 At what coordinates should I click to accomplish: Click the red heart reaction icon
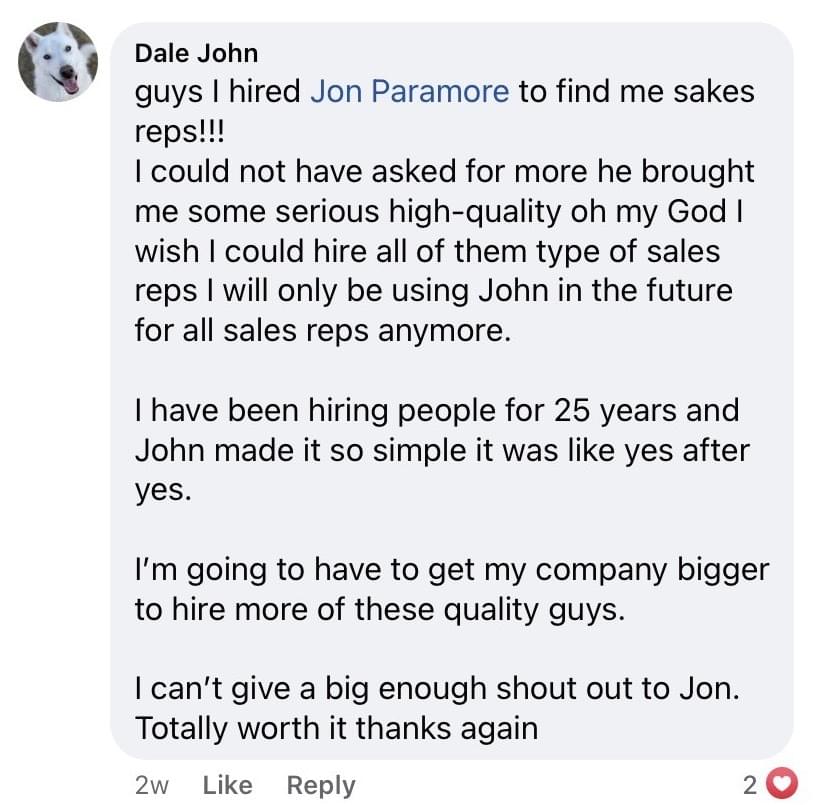[x=783, y=784]
